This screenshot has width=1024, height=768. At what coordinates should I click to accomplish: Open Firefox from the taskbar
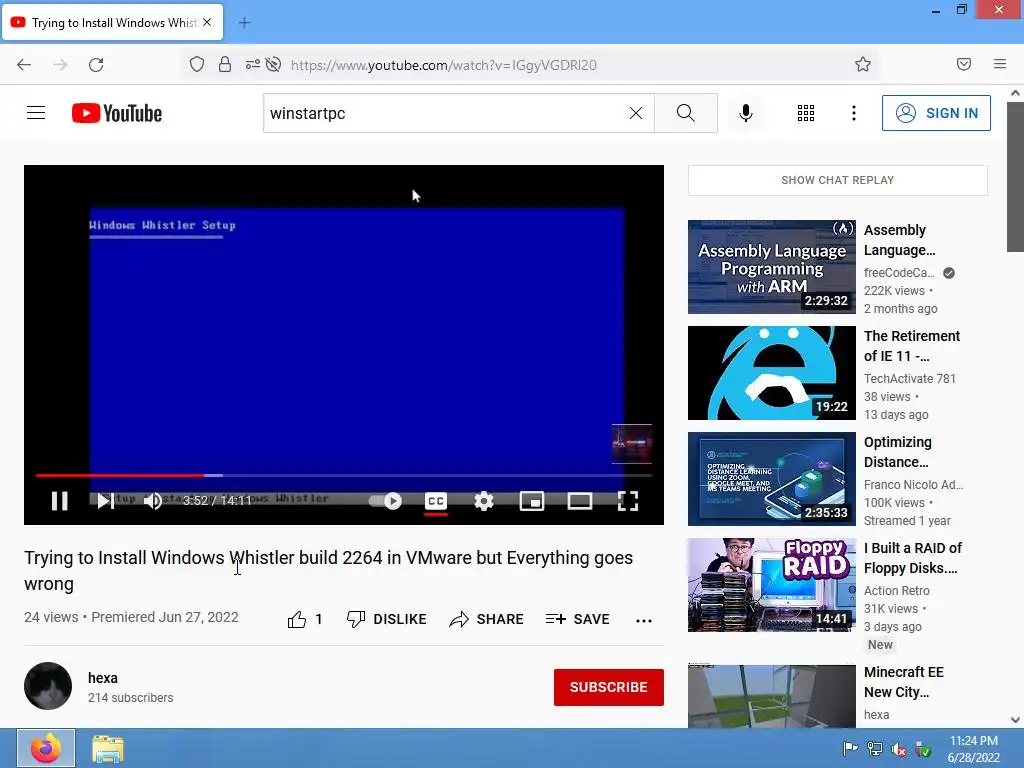(46, 748)
